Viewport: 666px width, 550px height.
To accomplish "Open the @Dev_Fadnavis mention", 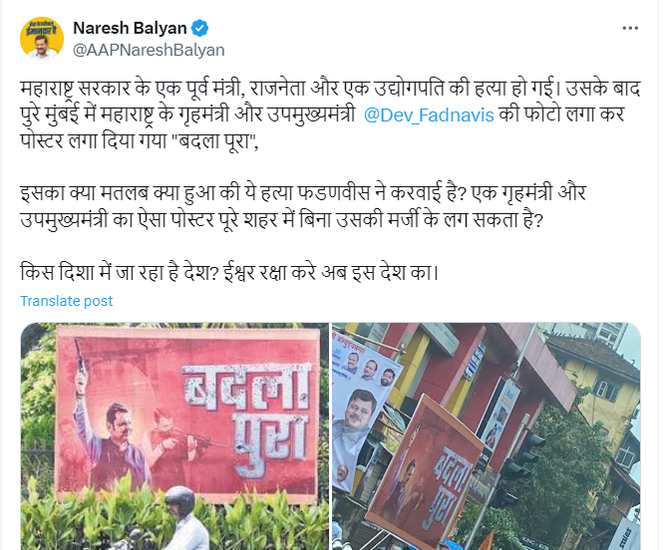I will (x=429, y=115).
